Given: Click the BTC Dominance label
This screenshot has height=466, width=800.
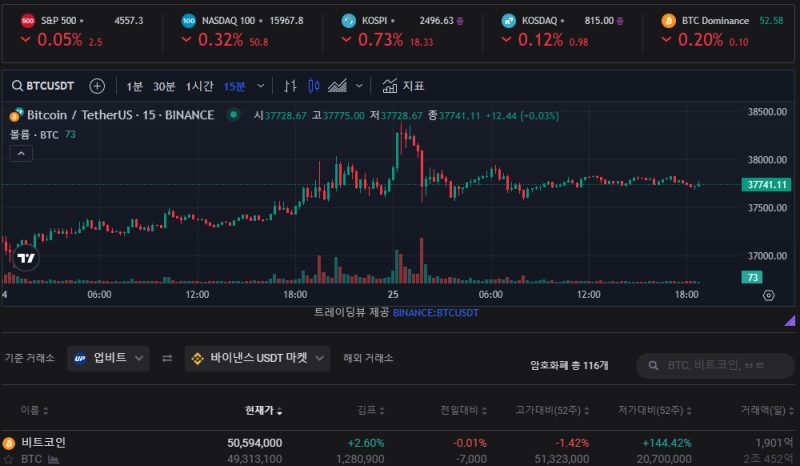Looking at the screenshot, I should pyautogui.click(x=715, y=21).
